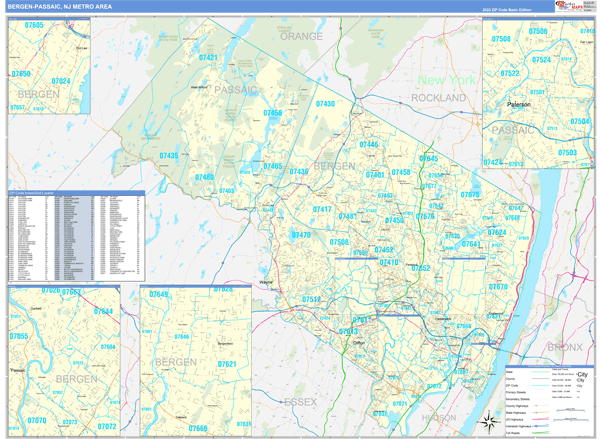Select the ORANGE county label
This screenshot has width=600, height=439.
point(301,36)
